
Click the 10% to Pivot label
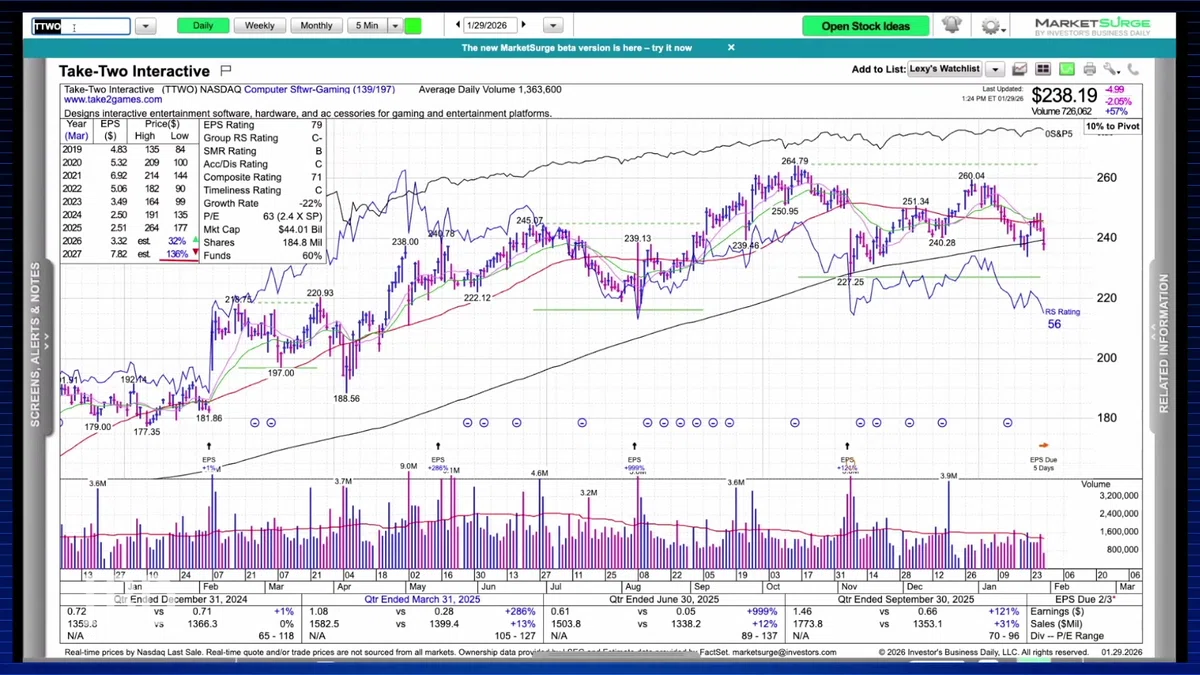coord(1113,126)
